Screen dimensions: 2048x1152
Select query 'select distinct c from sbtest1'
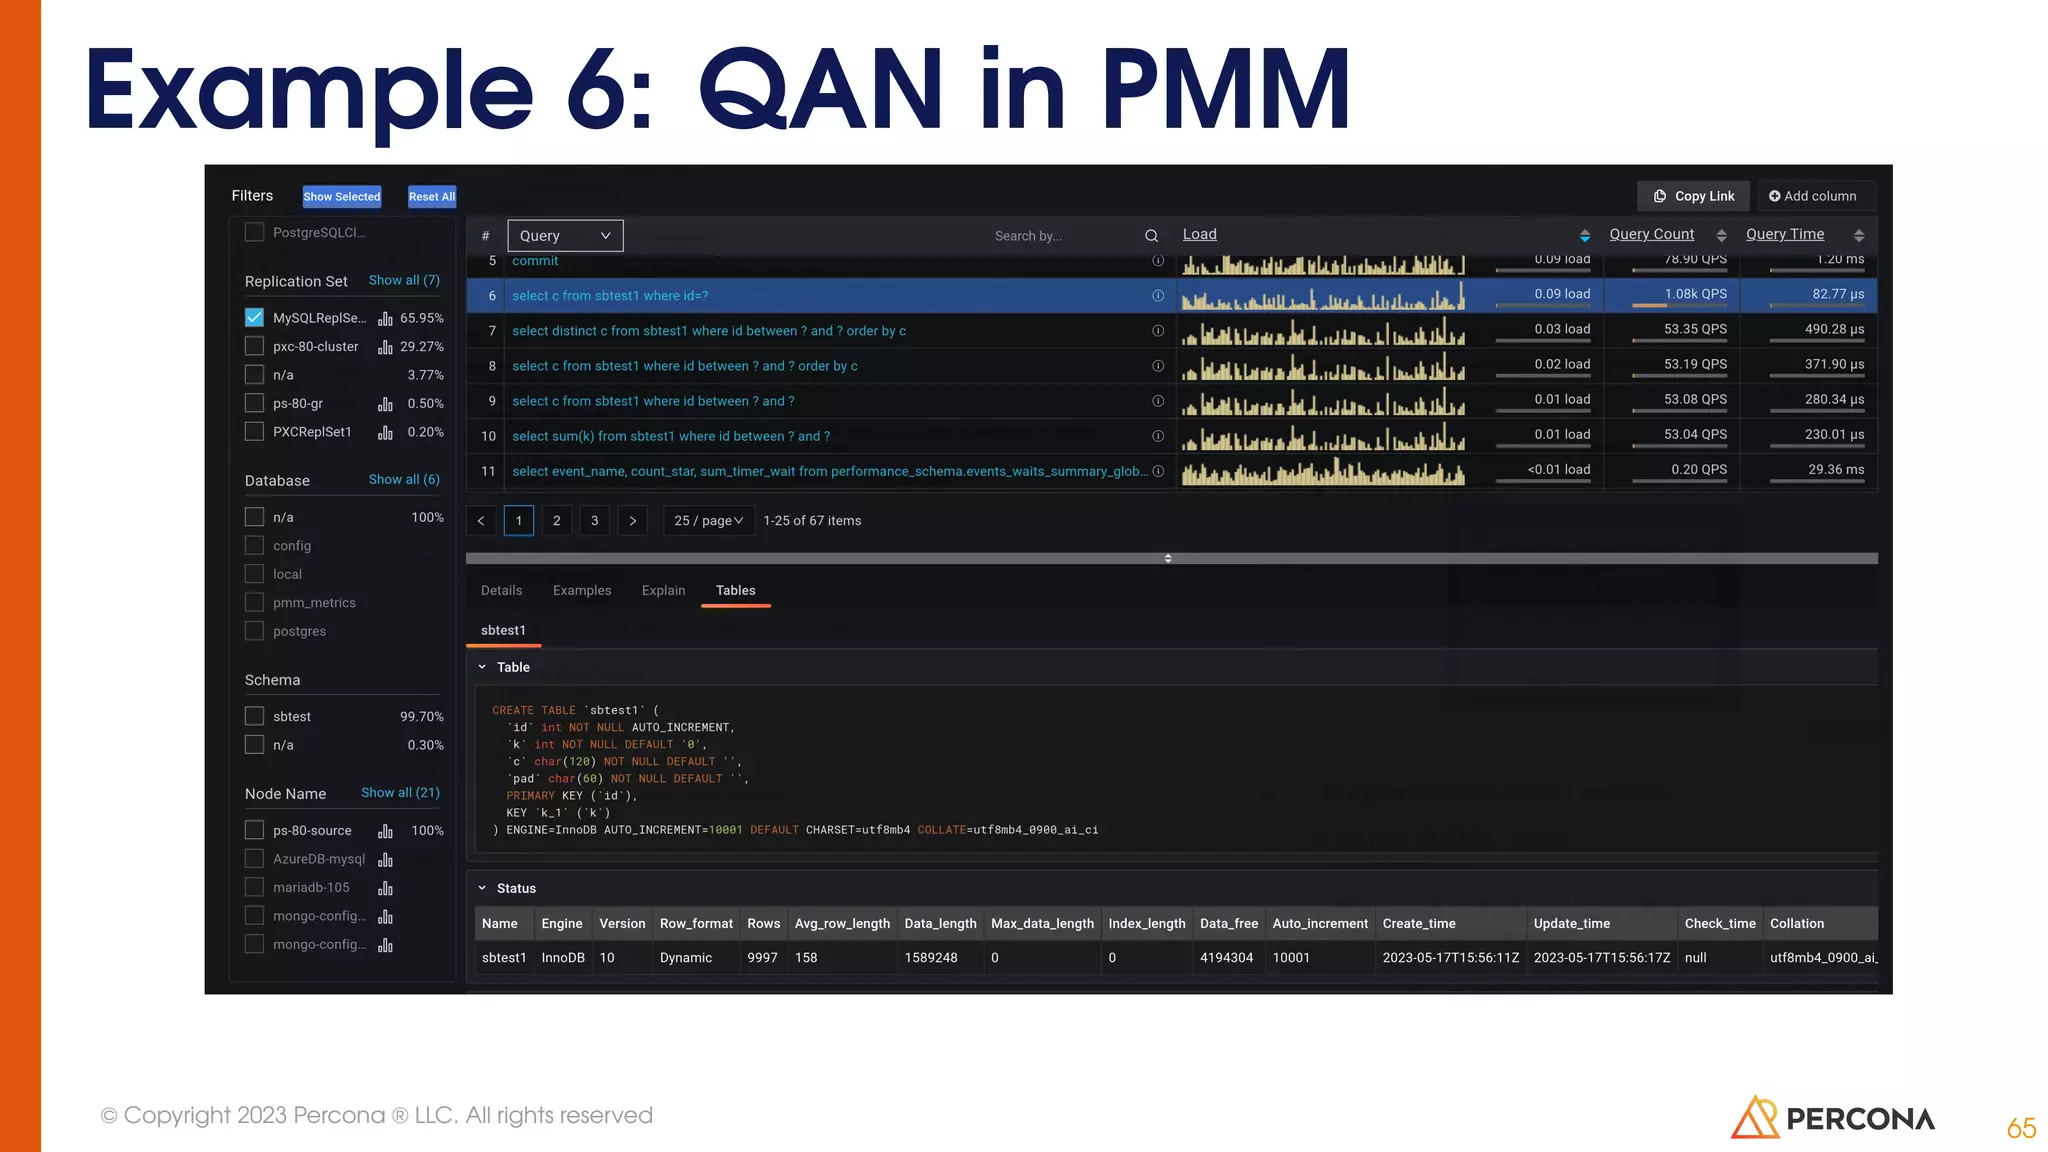pyautogui.click(x=709, y=332)
